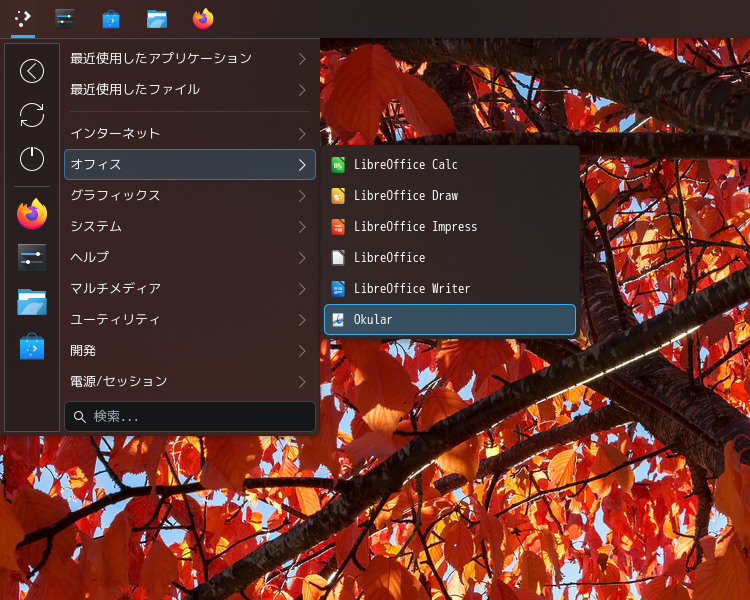This screenshot has height=600, width=750.
Task: Click the restart icon in the menu sidebar
Action: 32,115
